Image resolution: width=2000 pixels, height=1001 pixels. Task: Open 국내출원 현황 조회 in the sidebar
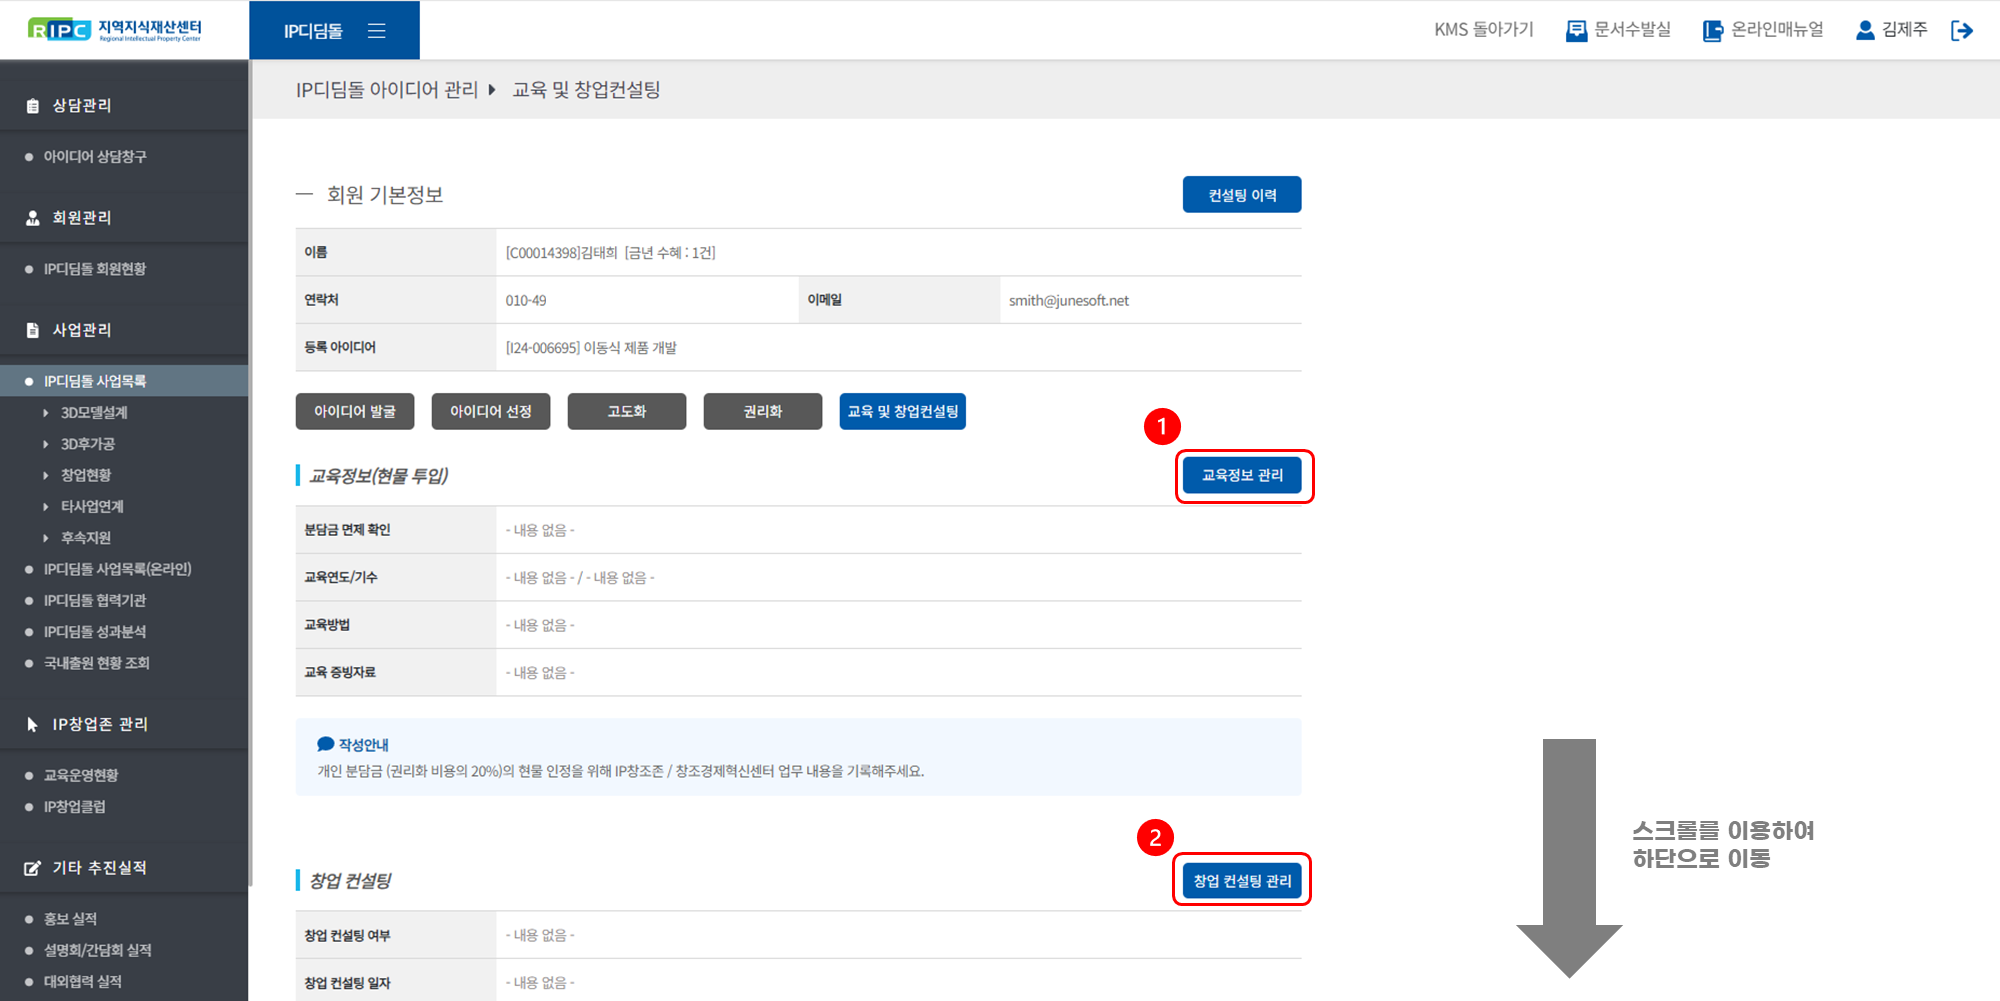coord(96,663)
